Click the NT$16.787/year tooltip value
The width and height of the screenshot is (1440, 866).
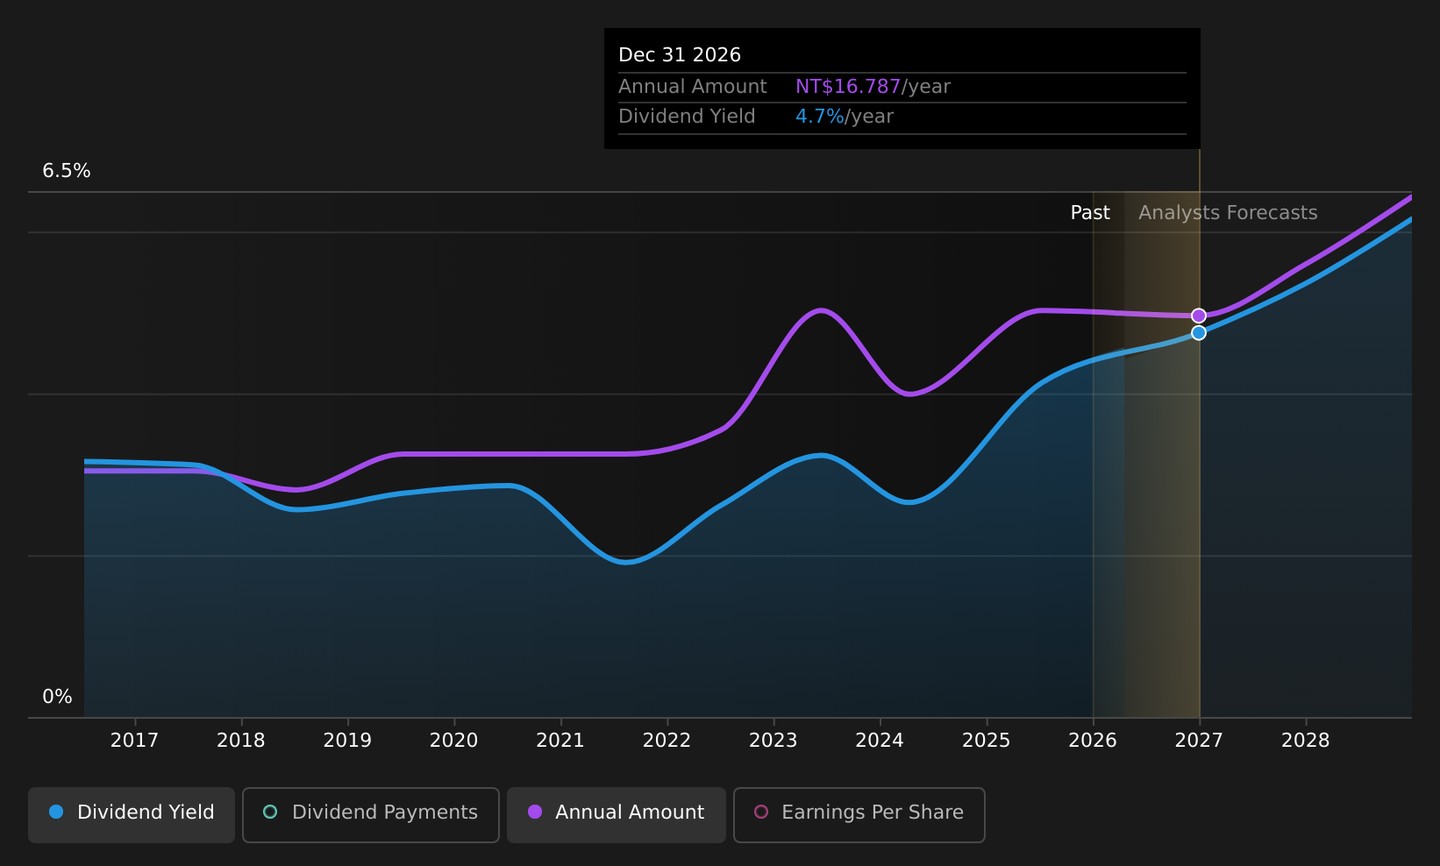[873, 87]
